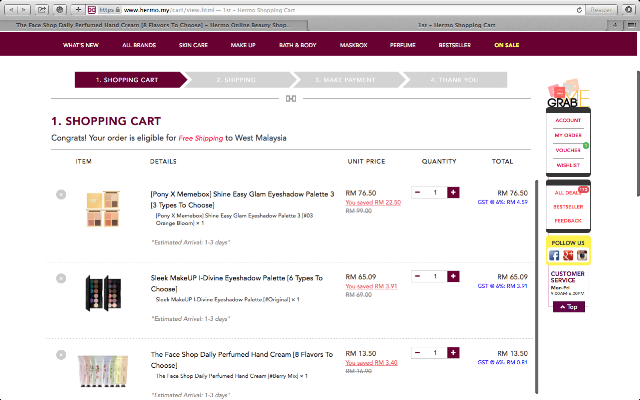This screenshot has height=400, width=640.
Task: Open Pony X Memebox Eyeshadow Palette product thumbnail
Action: (x=103, y=209)
